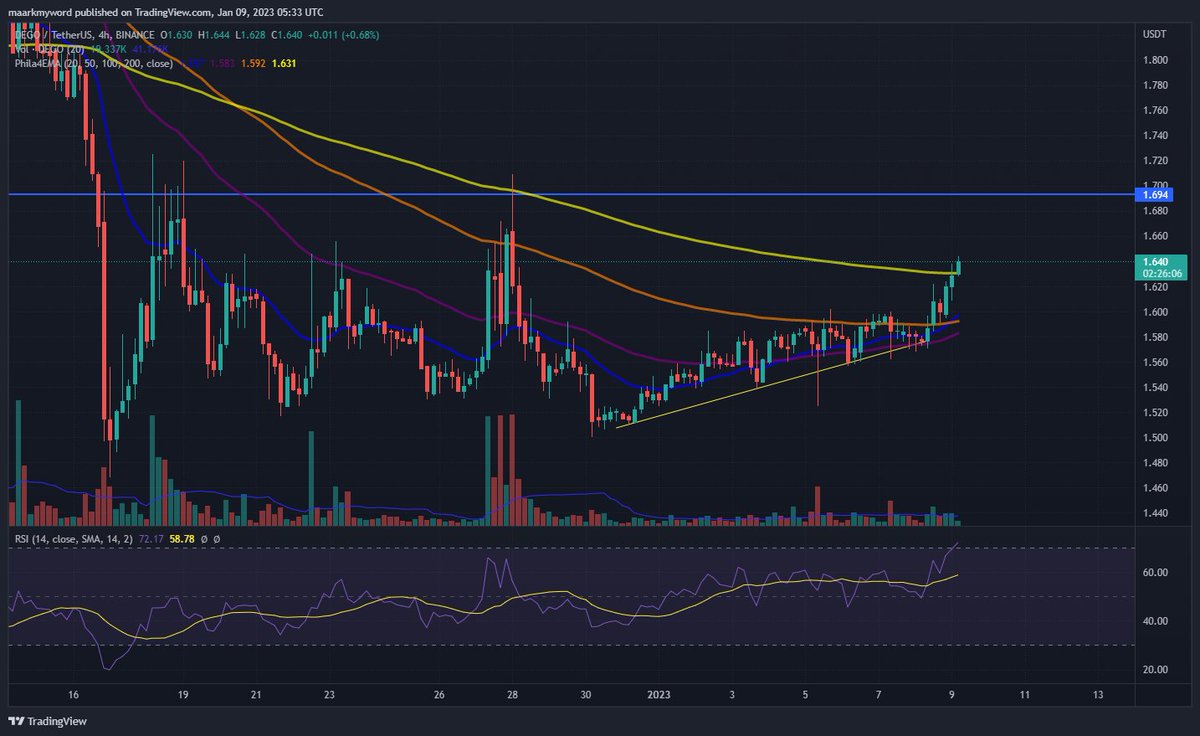The image size is (1200, 736).
Task: Click the 02:26:06 bar countdown label
Action: point(1160,272)
